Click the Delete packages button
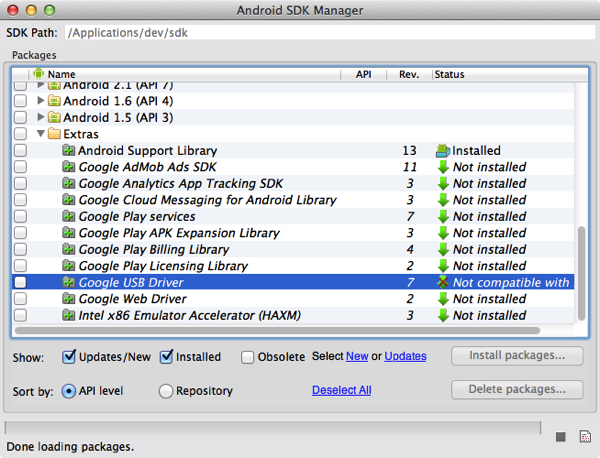 point(517,390)
